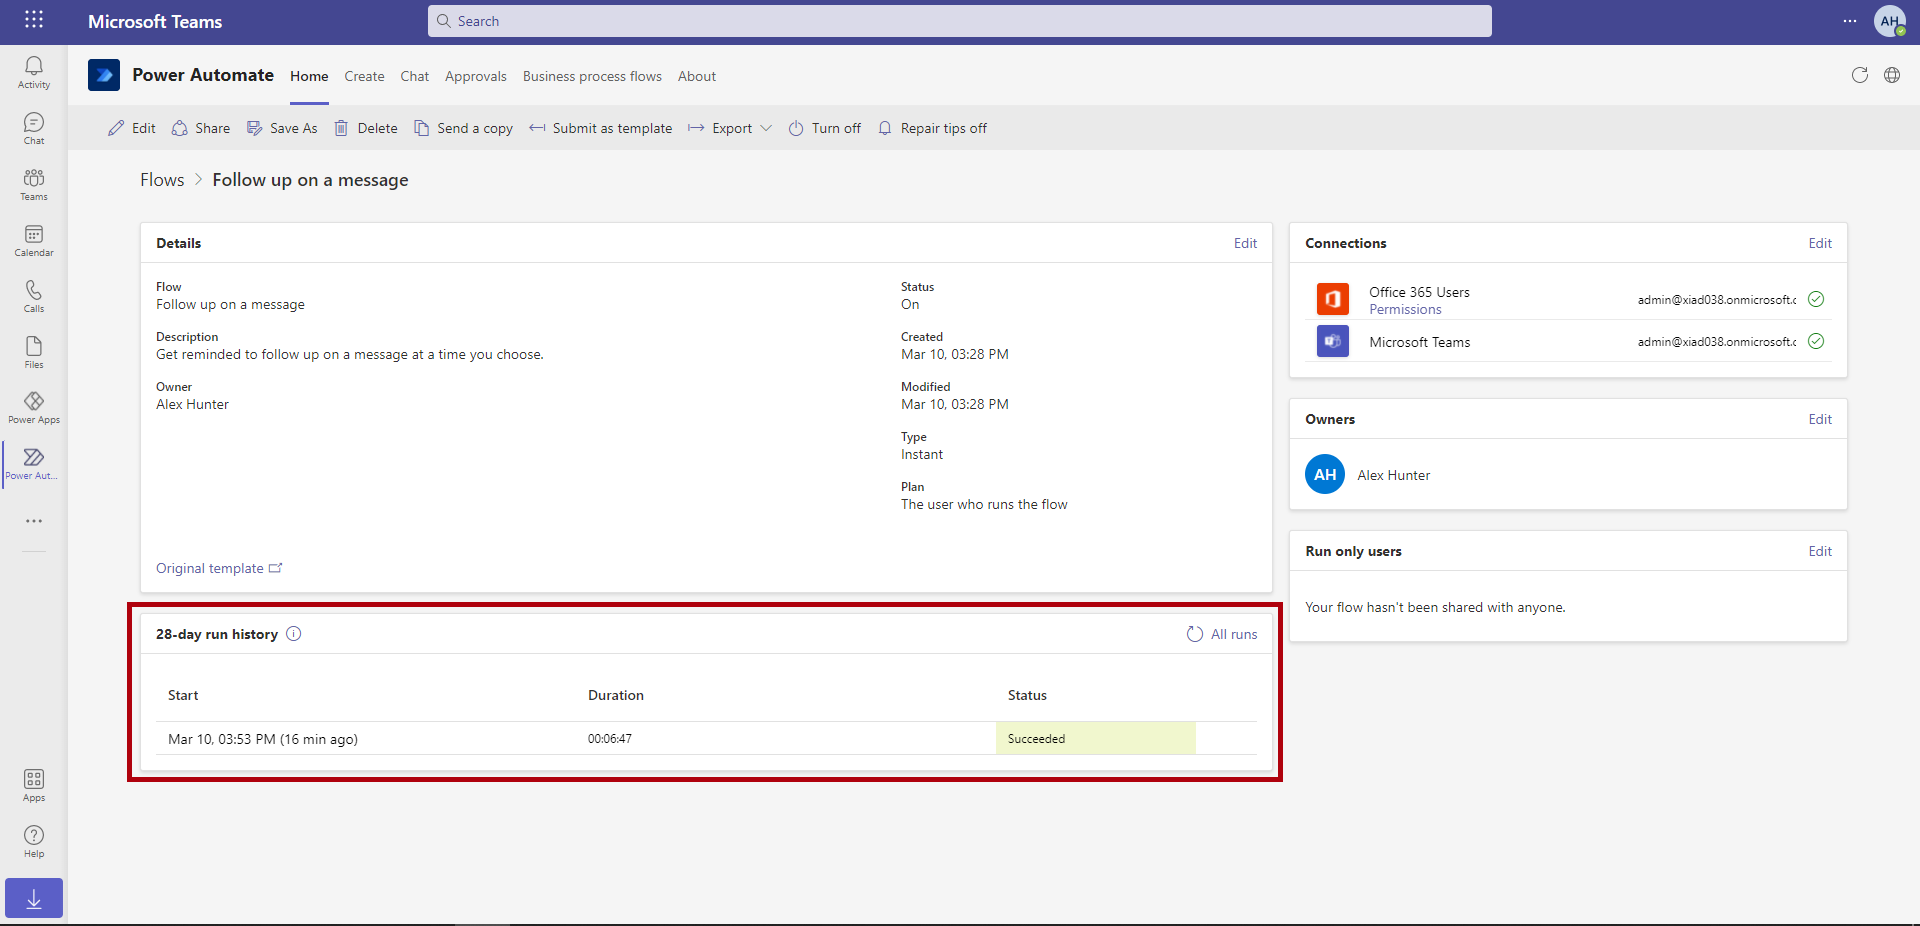
Task: Launch Power Apps from the left rail
Action: coord(34,408)
